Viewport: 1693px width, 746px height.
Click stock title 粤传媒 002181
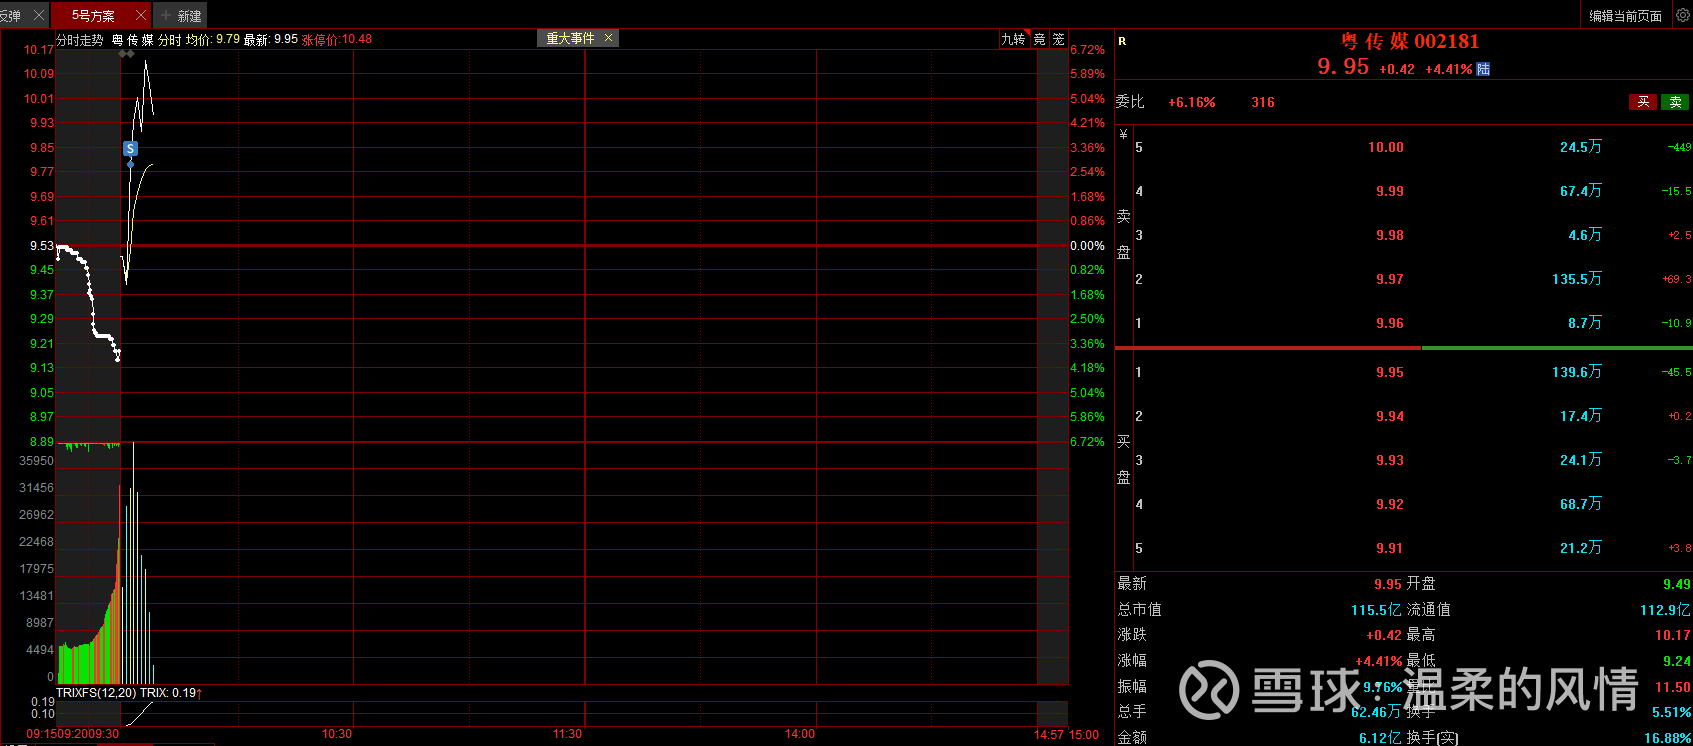(x=1410, y=41)
